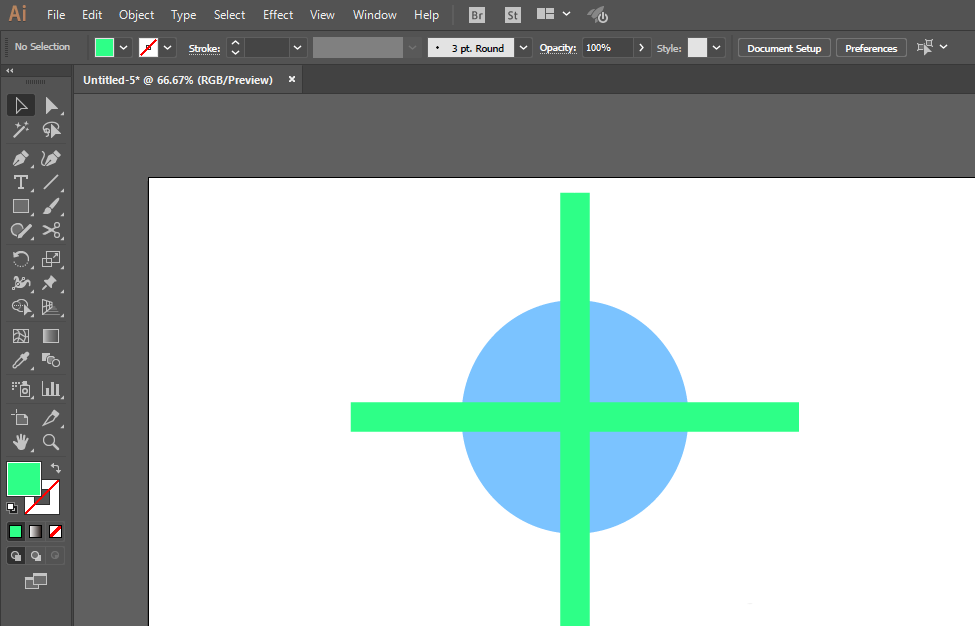Viewport: 975px width, 626px height.
Task: Open the Effect menu
Action: coord(278,15)
